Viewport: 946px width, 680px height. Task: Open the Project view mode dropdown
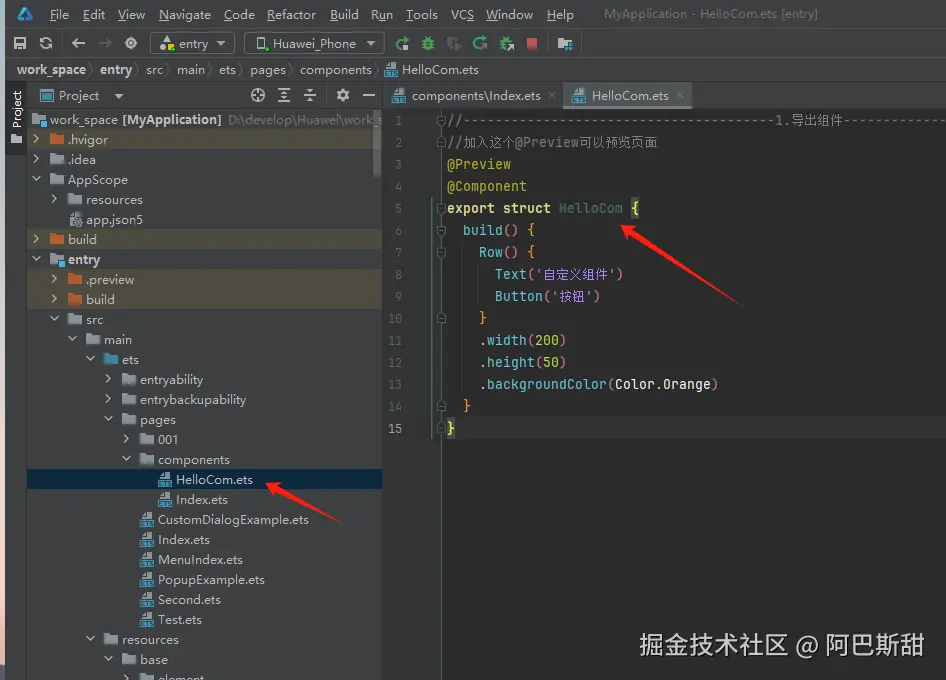click(x=119, y=96)
